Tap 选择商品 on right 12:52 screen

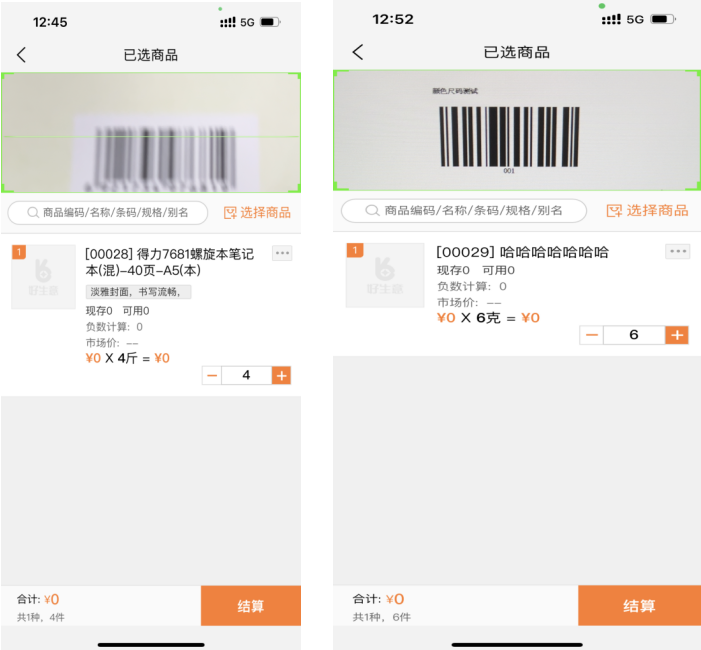[647, 211]
